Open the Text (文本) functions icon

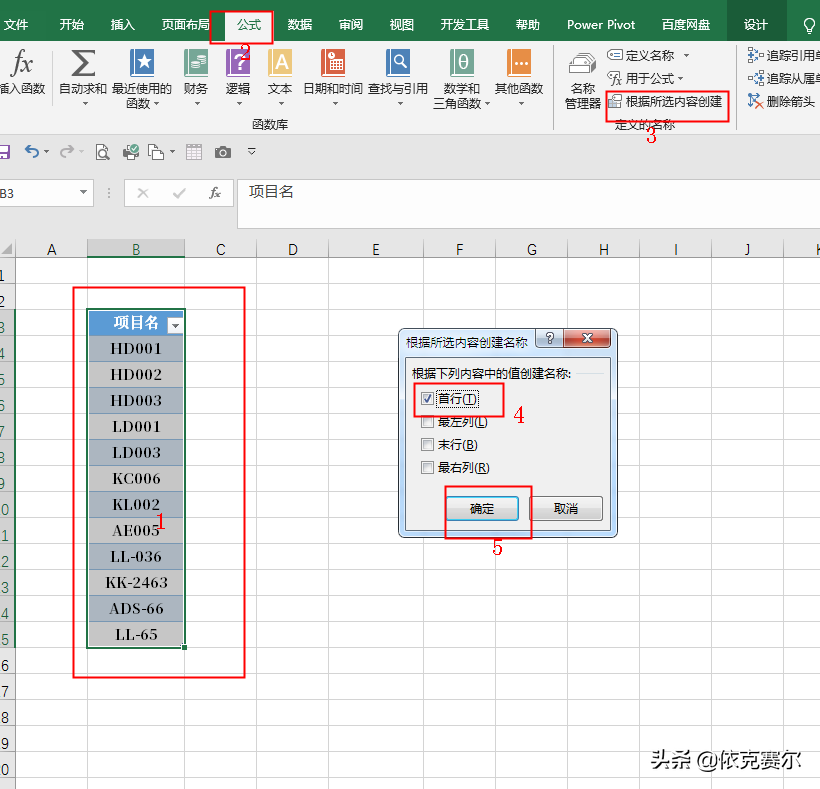coord(280,63)
